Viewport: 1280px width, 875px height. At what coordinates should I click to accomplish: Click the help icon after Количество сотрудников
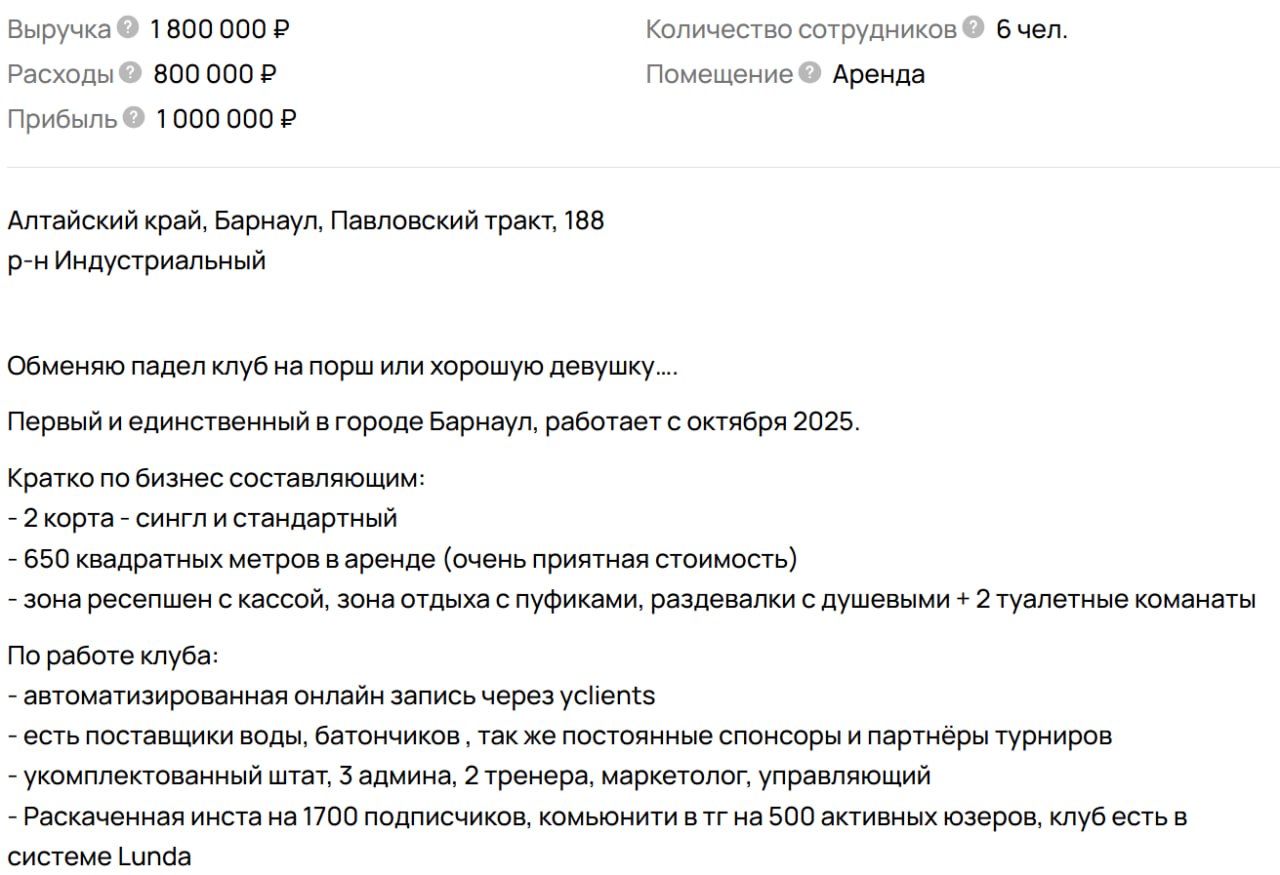(973, 29)
